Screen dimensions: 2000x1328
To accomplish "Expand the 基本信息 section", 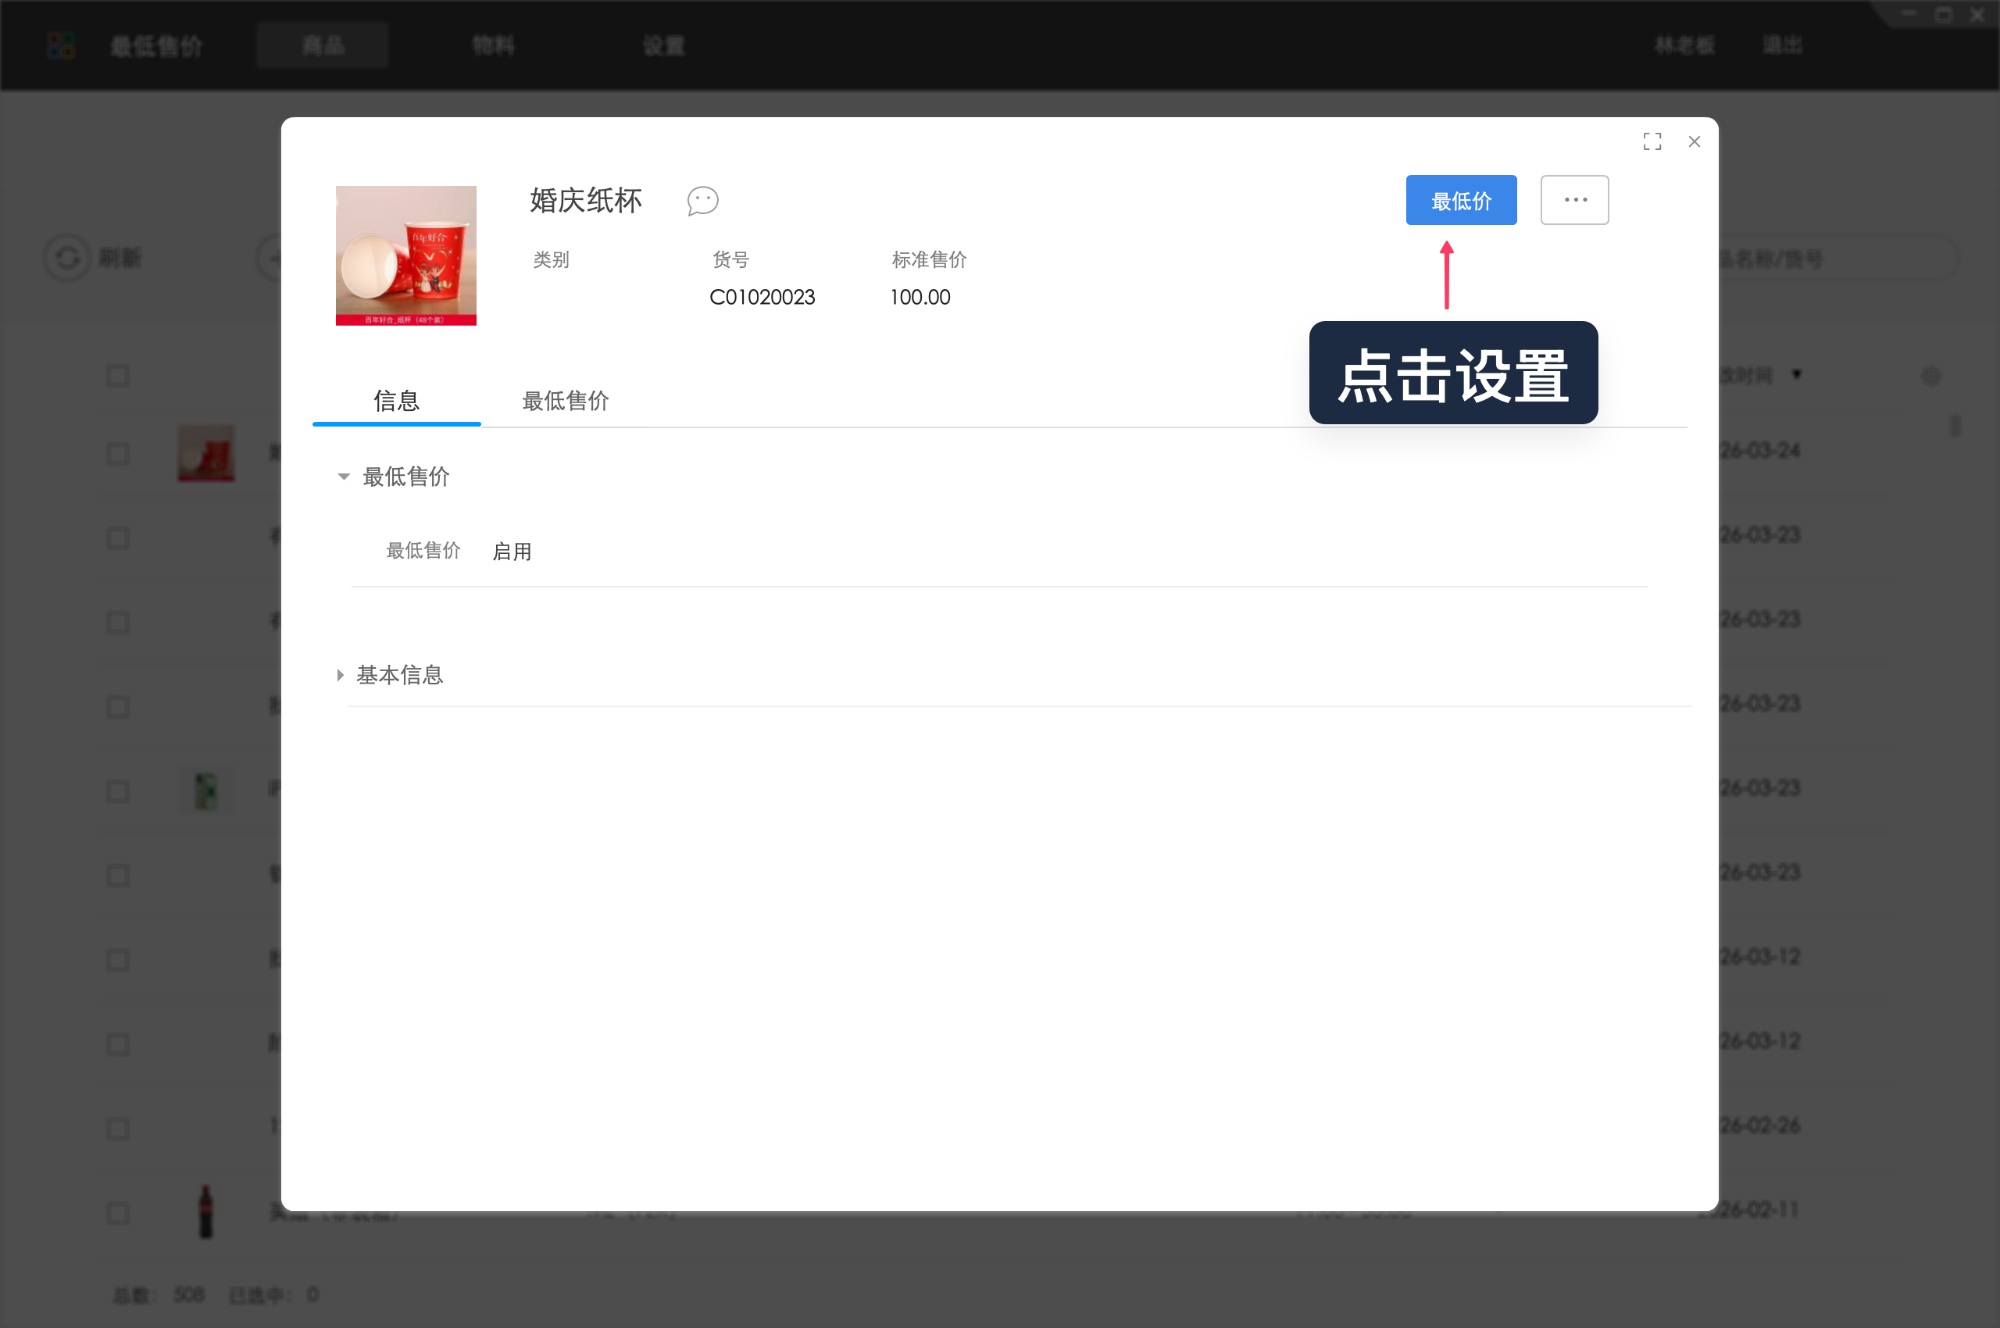I will coord(341,675).
